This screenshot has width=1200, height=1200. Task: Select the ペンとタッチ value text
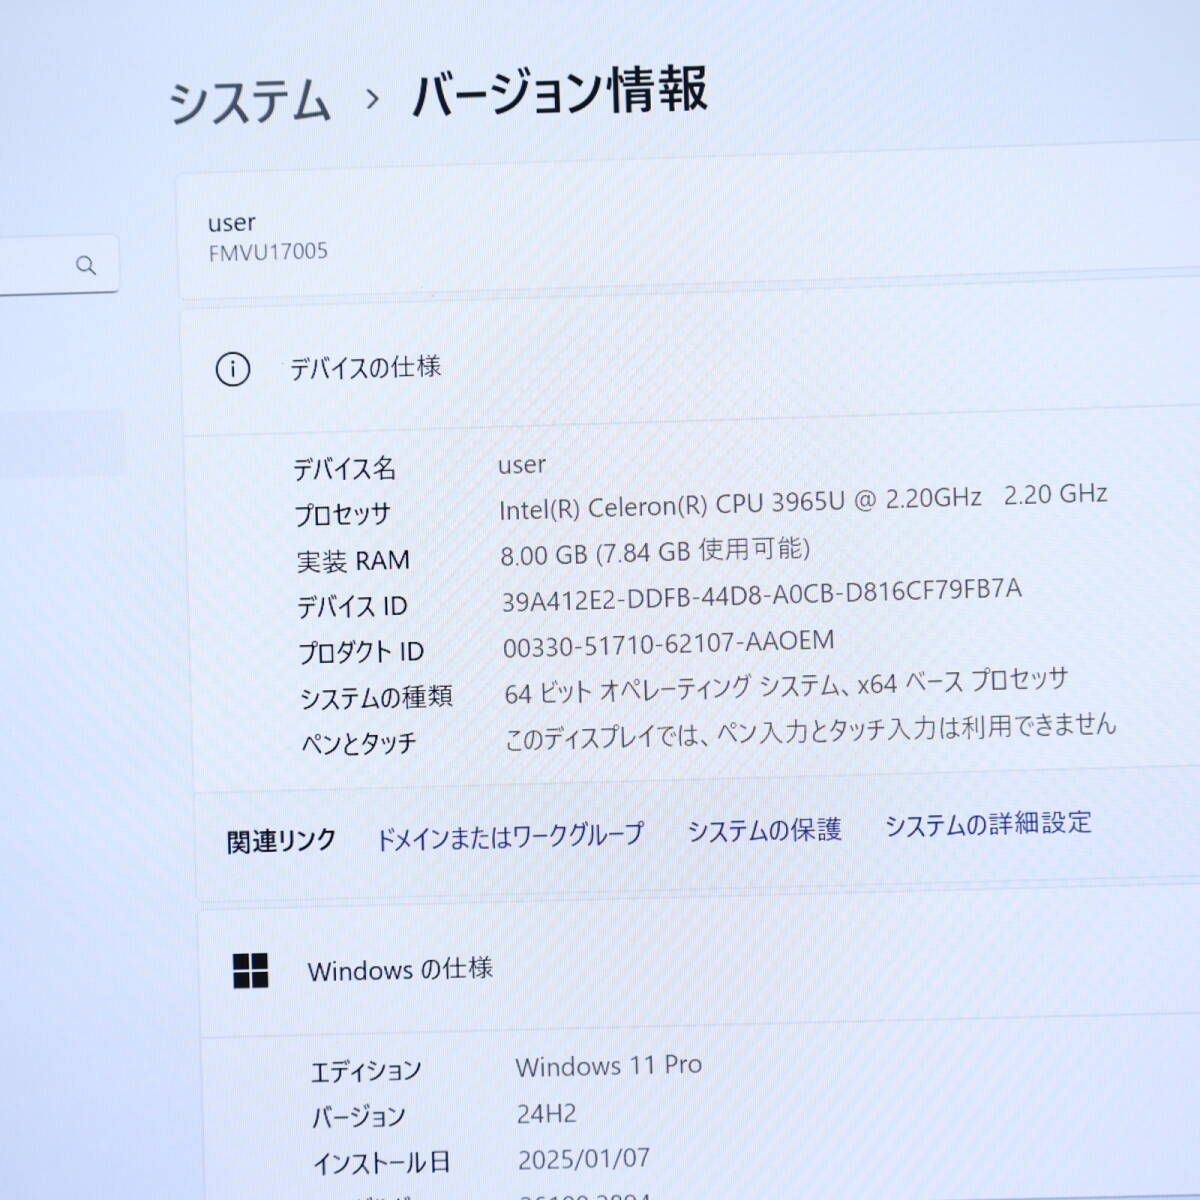click(810, 731)
